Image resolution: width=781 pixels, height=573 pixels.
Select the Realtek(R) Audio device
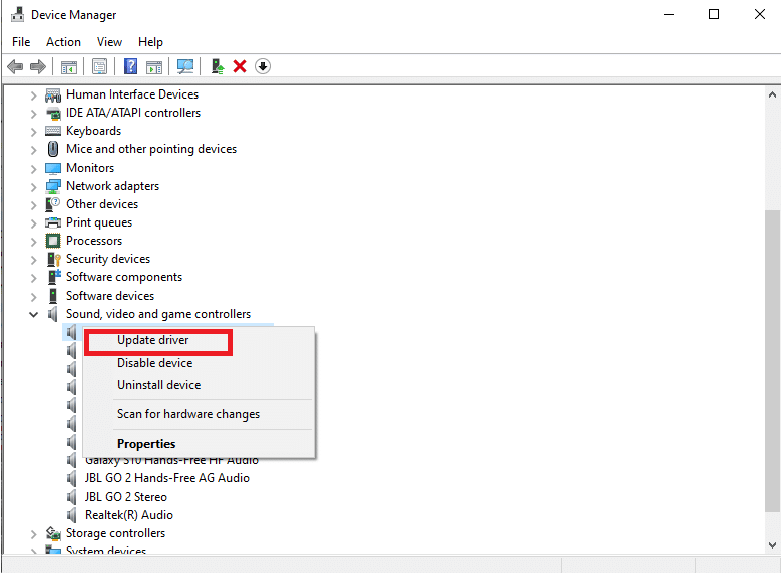tap(128, 515)
